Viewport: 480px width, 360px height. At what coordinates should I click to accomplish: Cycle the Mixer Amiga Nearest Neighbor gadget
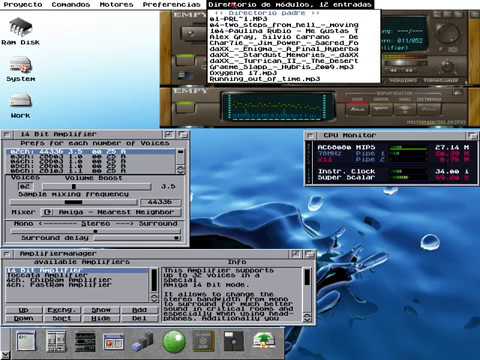pyautogui.click(x=112, y=212)
